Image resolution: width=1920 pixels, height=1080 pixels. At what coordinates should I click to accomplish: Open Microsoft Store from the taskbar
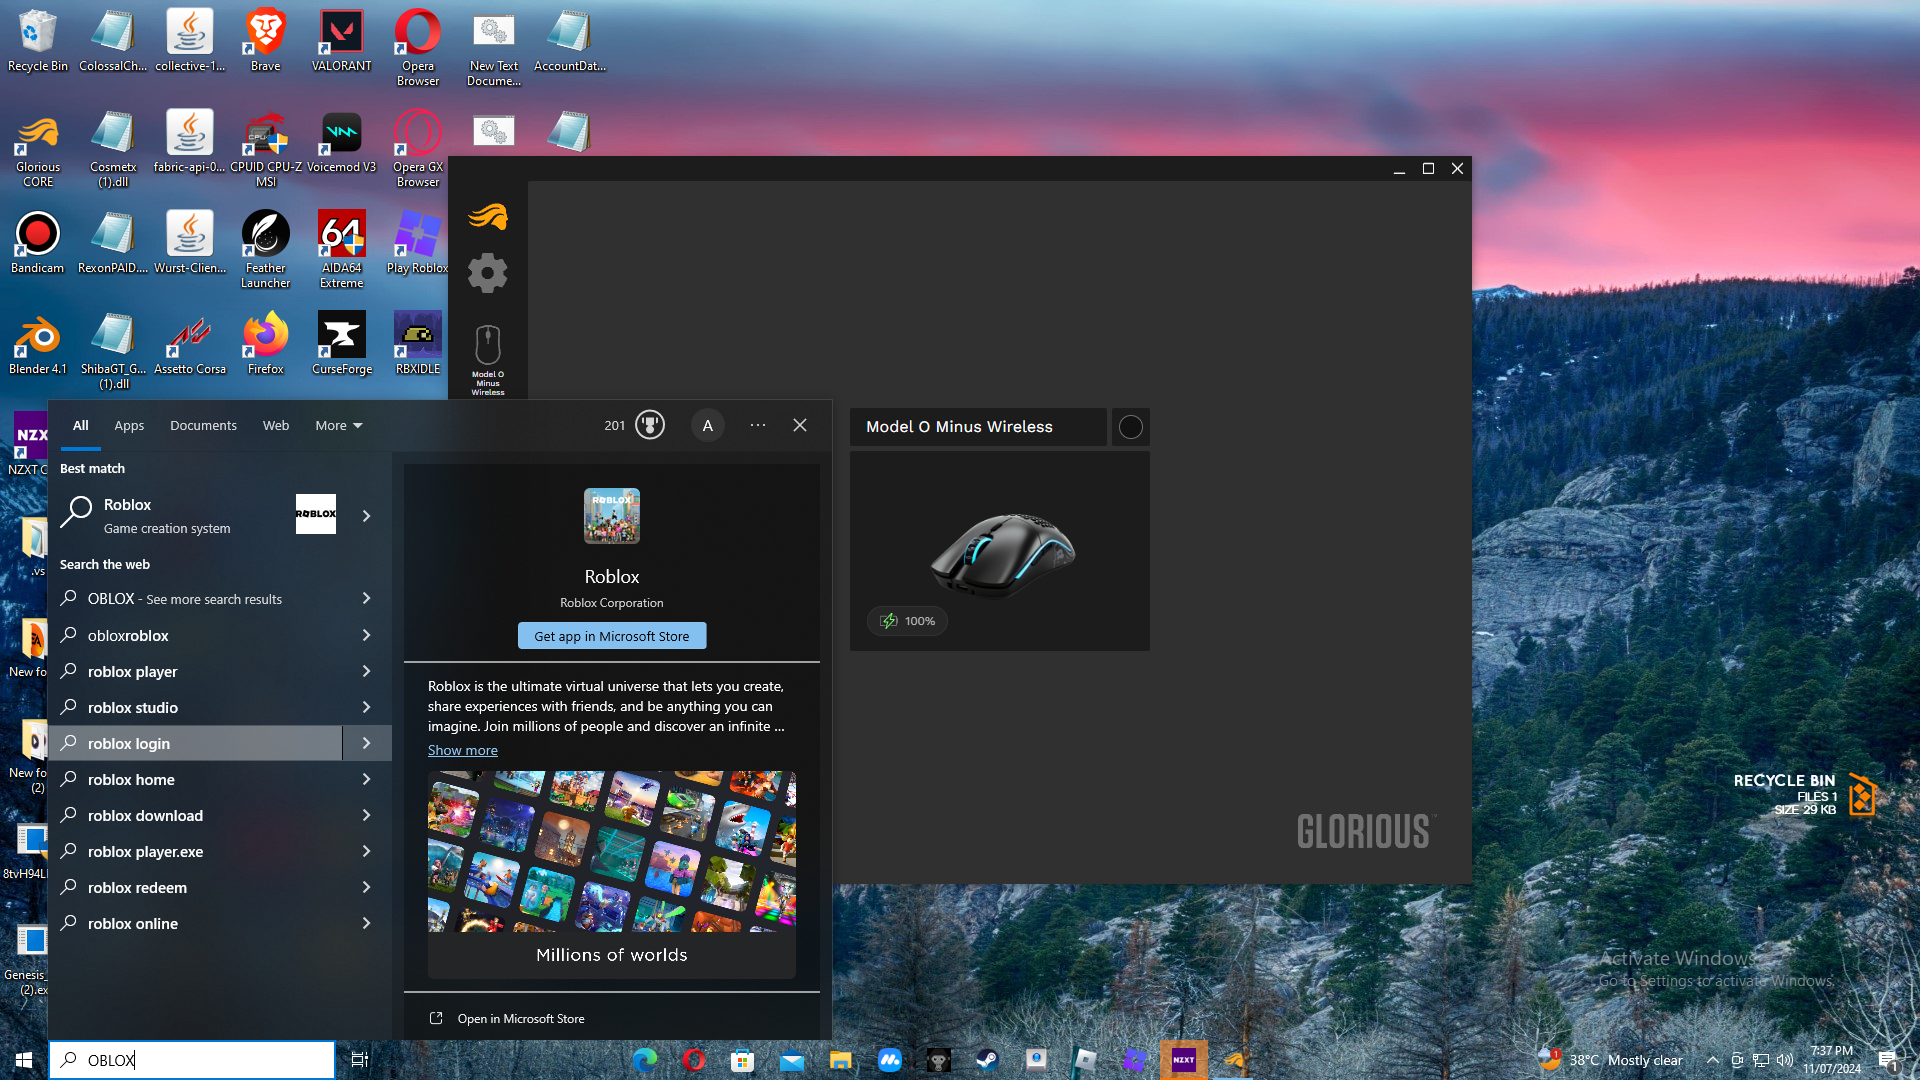(742, 1060)
